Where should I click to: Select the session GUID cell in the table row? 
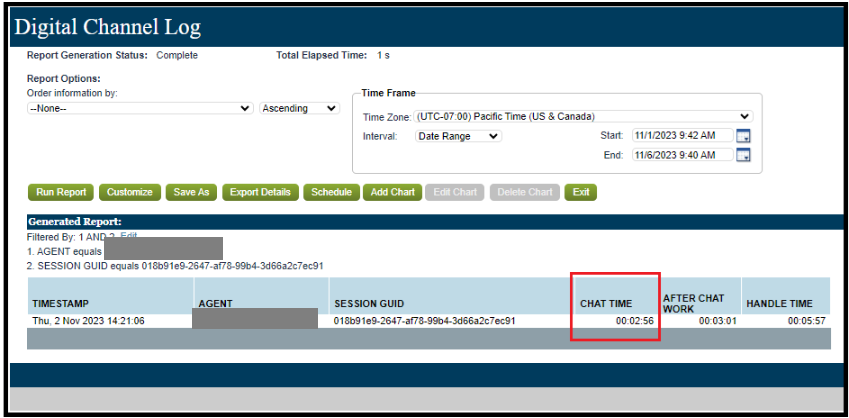pos(424,321)
